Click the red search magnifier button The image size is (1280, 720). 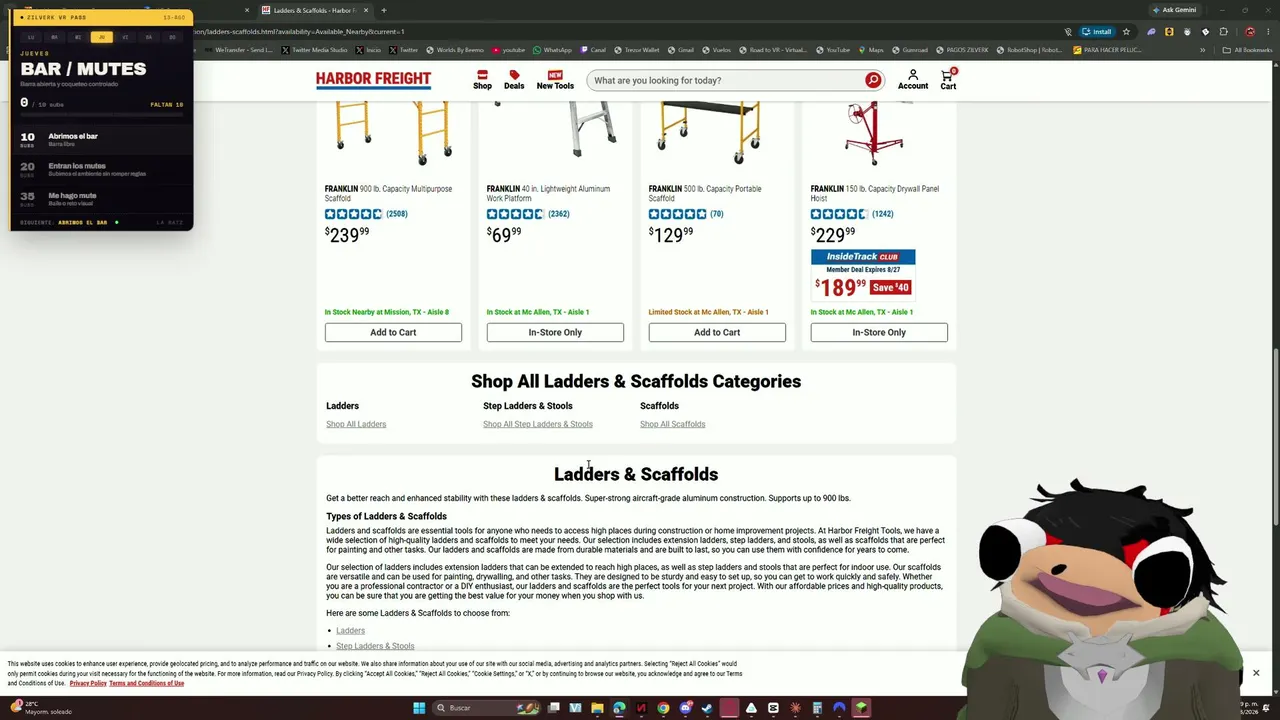(x=873, y=80)
